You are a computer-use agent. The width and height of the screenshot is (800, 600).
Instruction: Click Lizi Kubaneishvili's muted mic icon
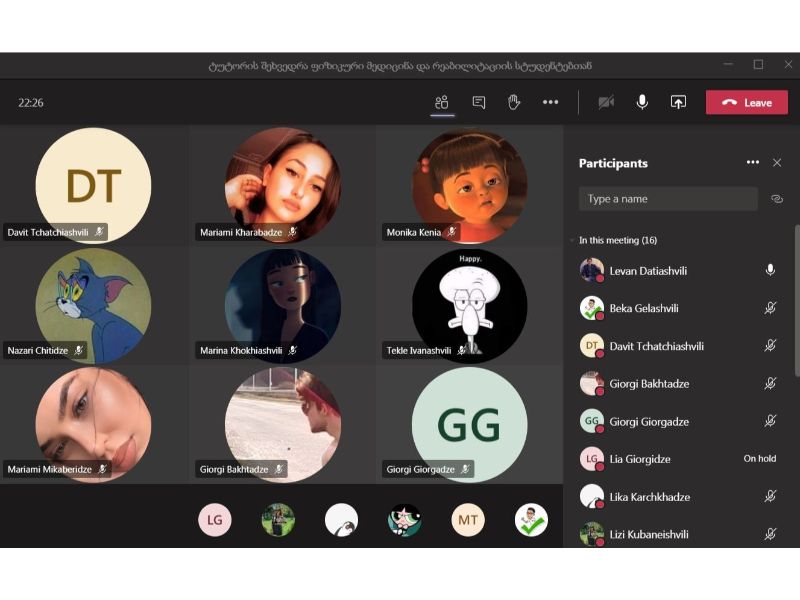click(770, 534)
